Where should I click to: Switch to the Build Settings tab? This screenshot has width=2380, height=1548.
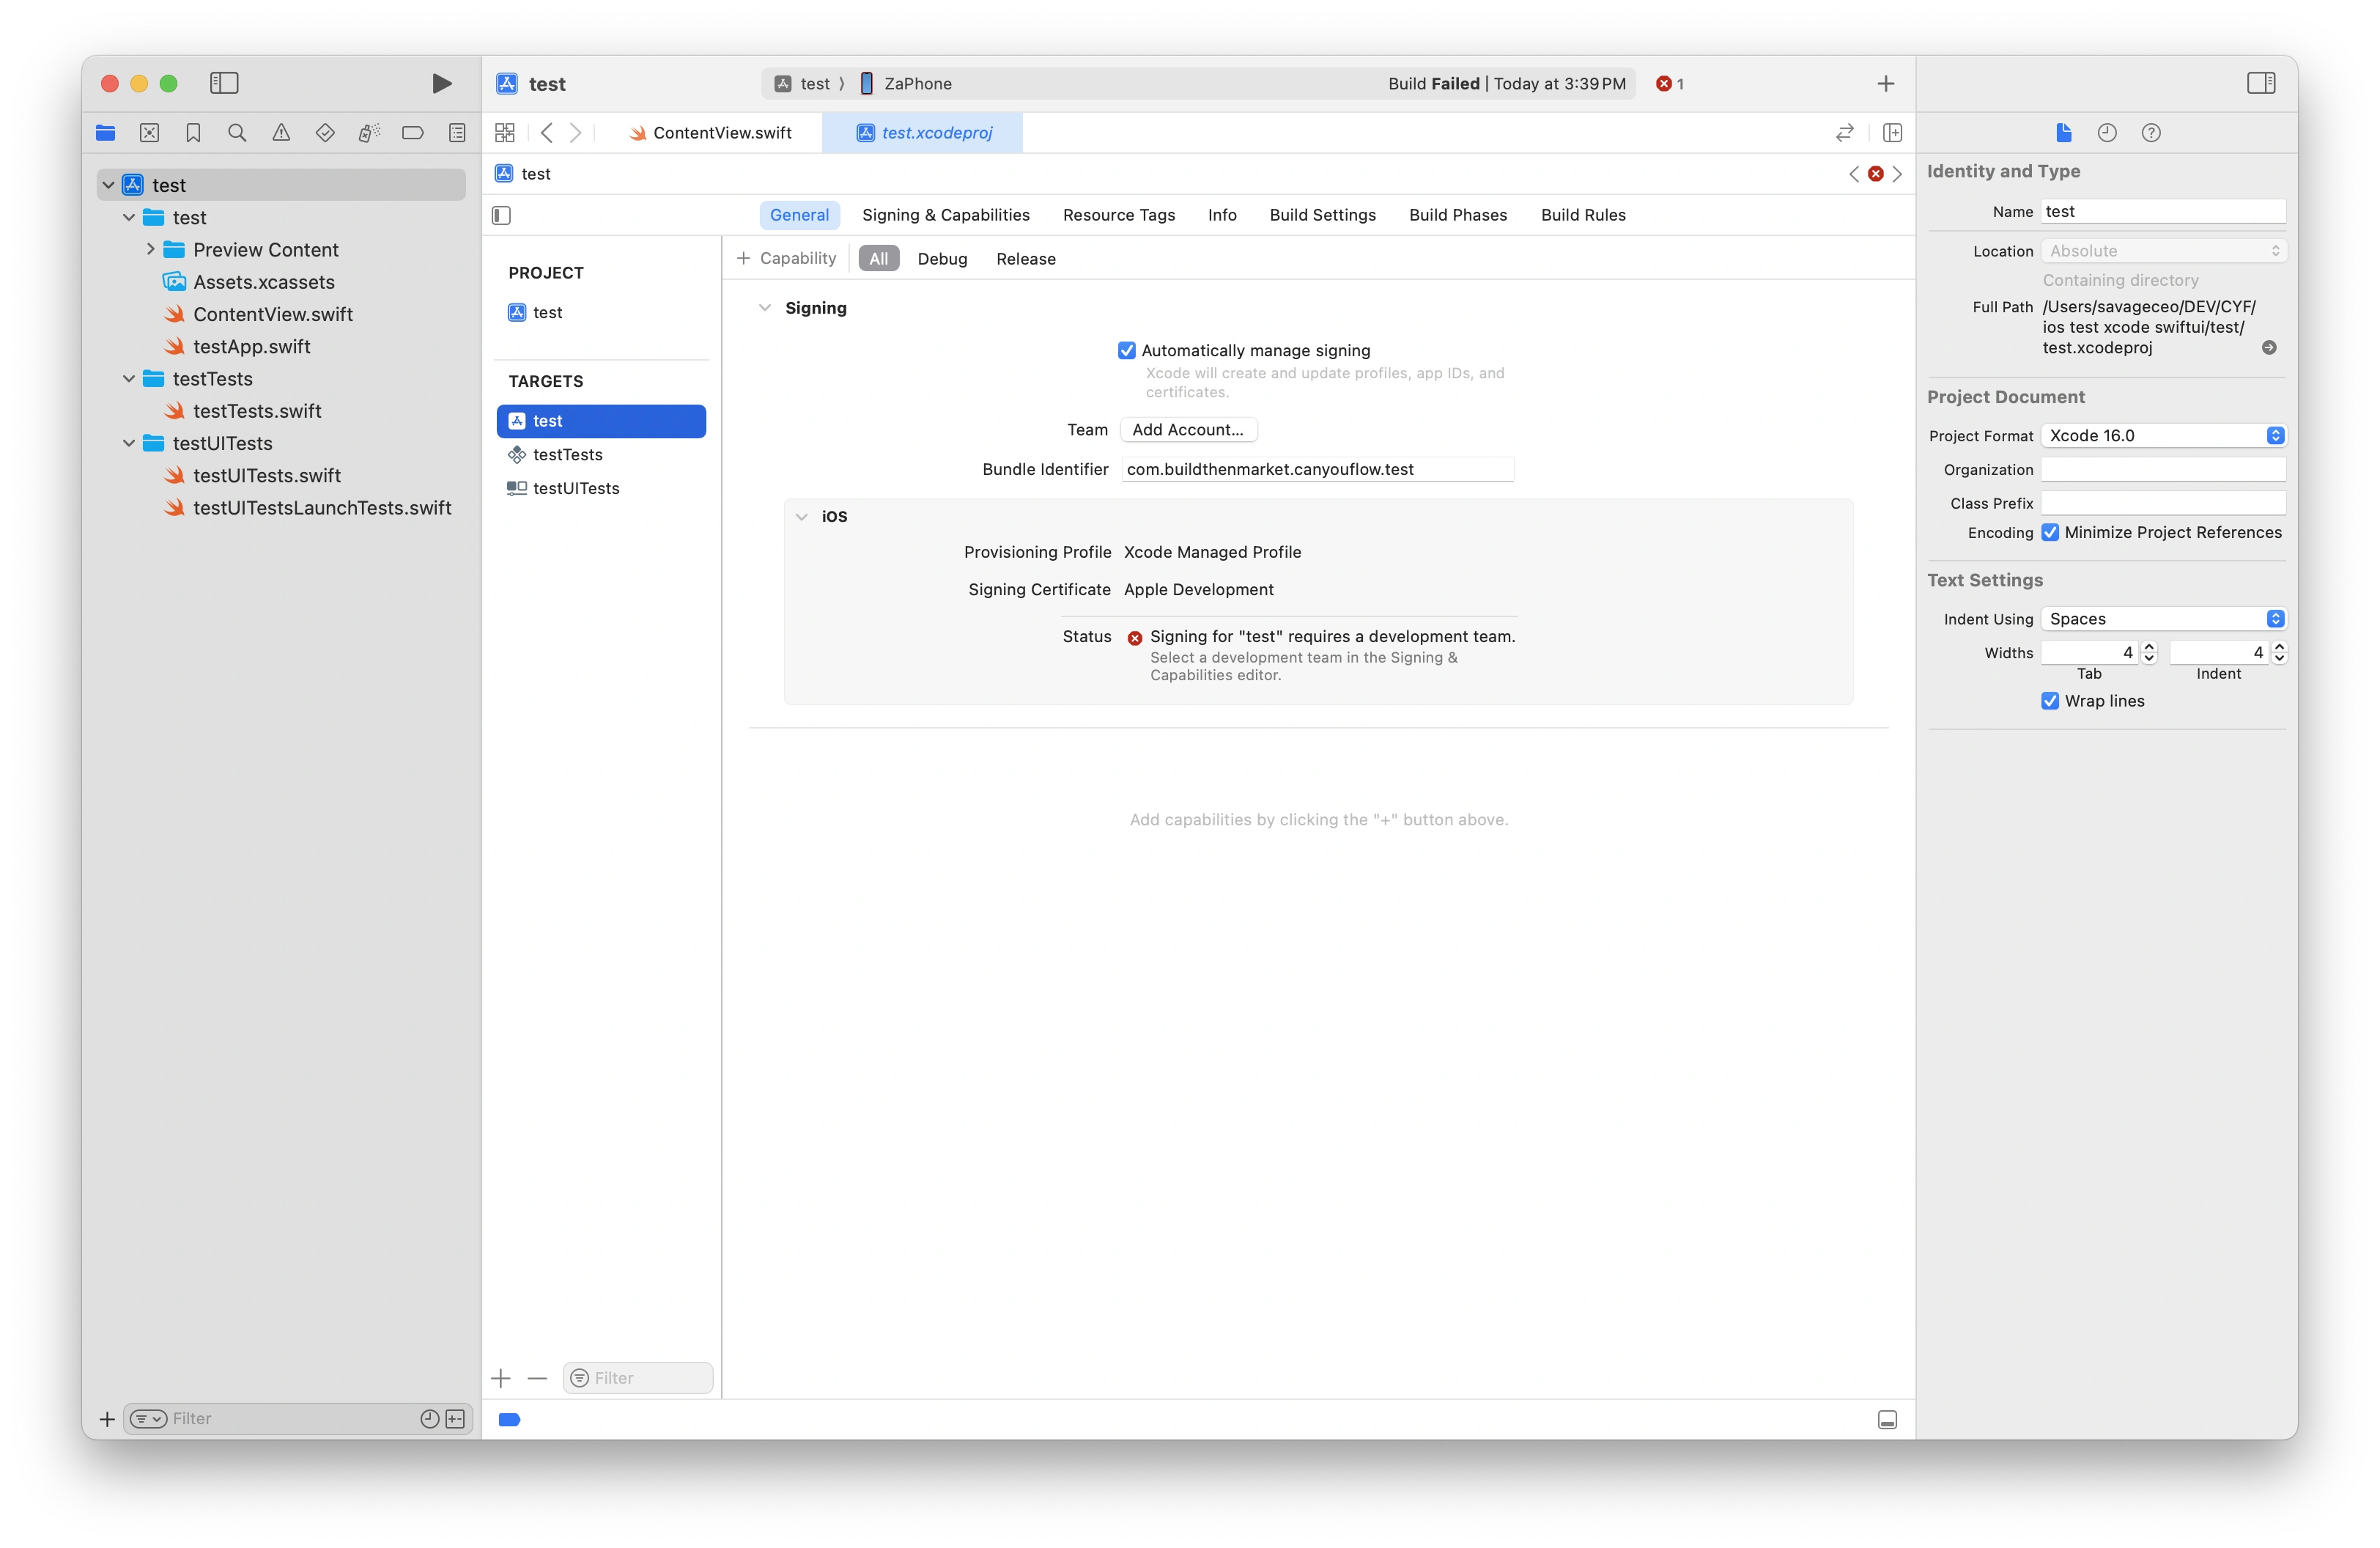(1322, 215)
